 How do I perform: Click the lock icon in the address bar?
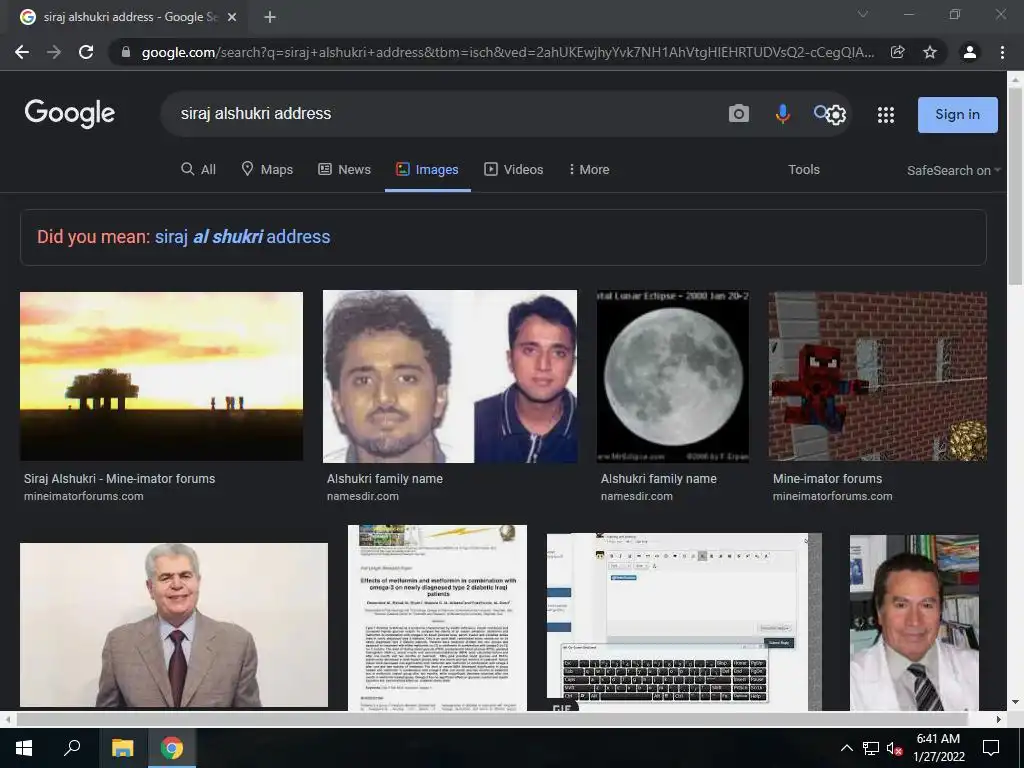tap(126, 52)
